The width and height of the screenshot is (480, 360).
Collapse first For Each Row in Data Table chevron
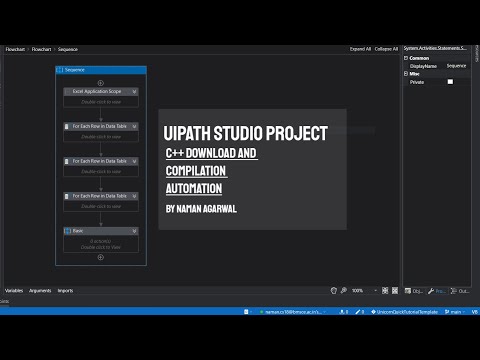click(134, 126)
